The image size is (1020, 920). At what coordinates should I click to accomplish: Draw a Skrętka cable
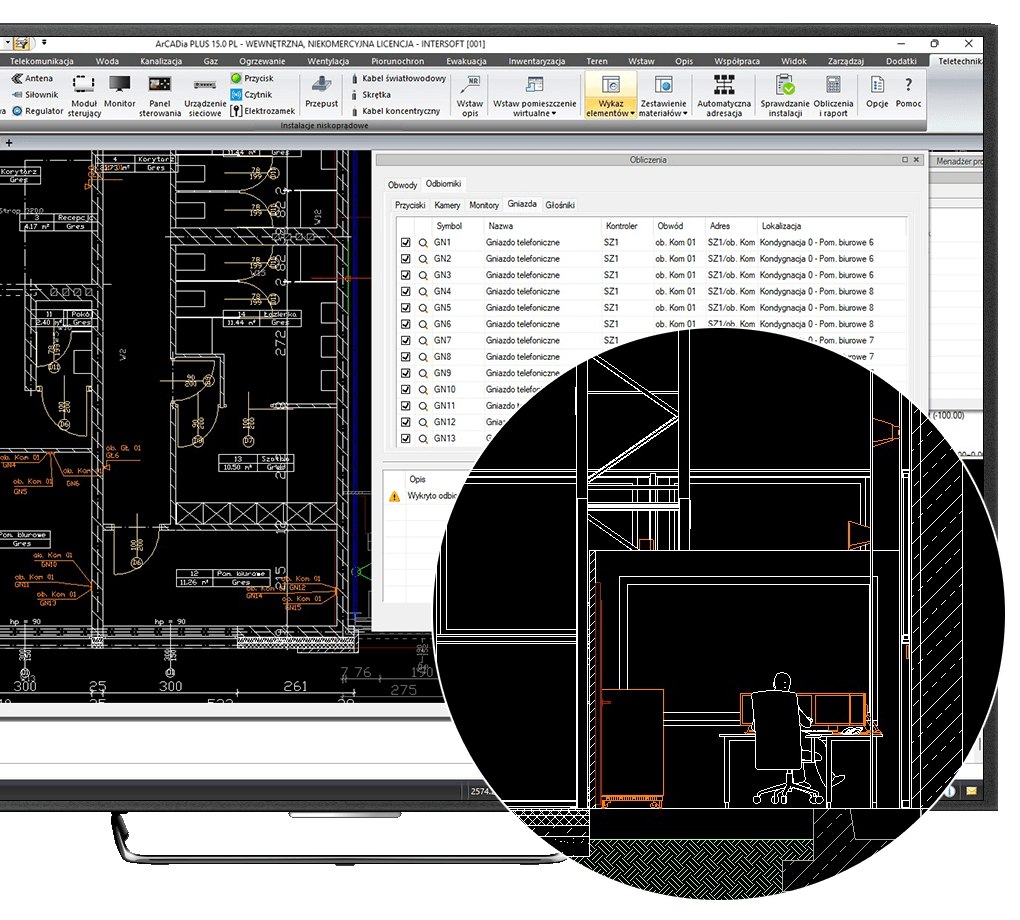coord(371,94)
